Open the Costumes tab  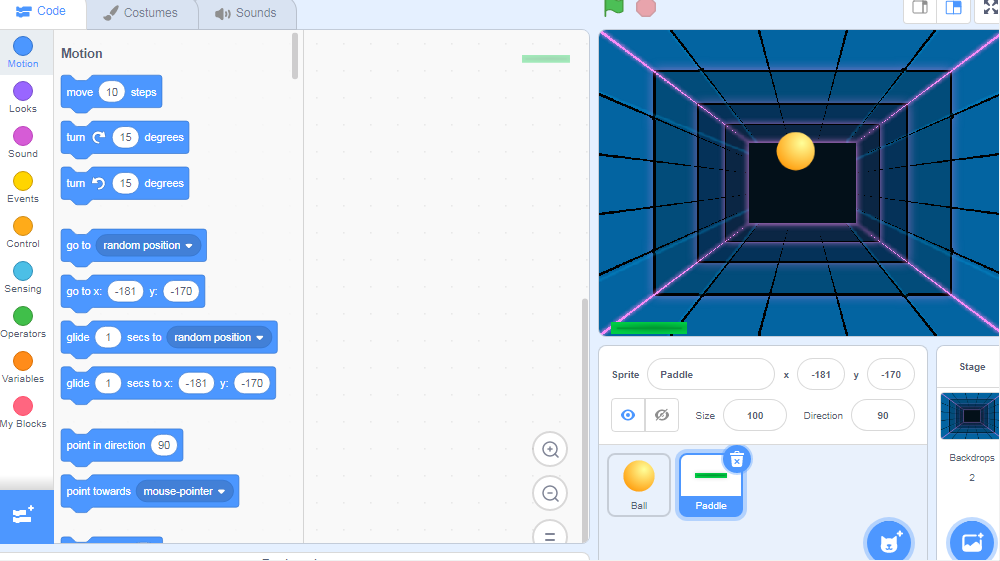142,13
